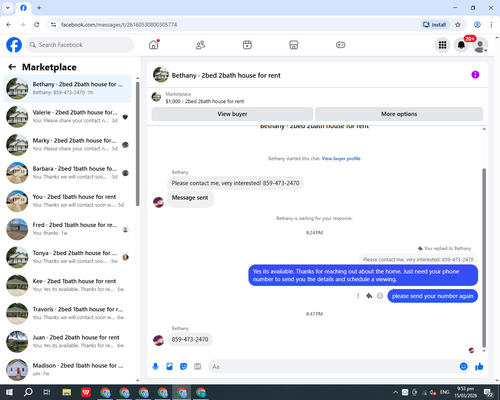This screenshot has width=500, height=400.
Task: Open the Marketplace storefront icon in top navigation
Action: pos(294,45)
